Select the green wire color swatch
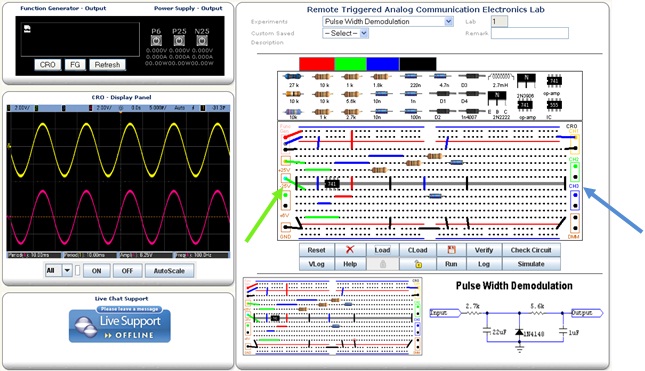This screenshot has width=645, height=371. 350,64
